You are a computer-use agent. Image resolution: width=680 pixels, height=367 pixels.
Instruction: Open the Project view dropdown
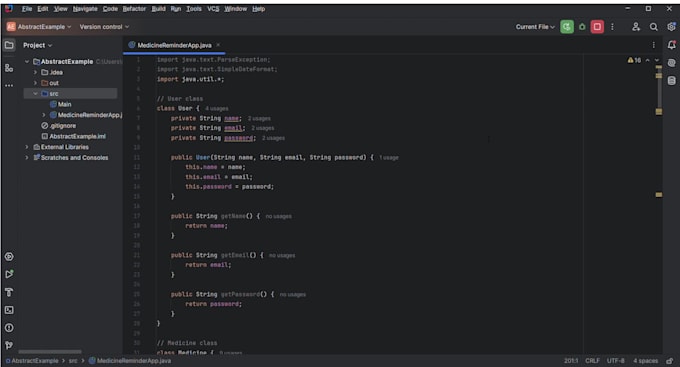(37, 45)
